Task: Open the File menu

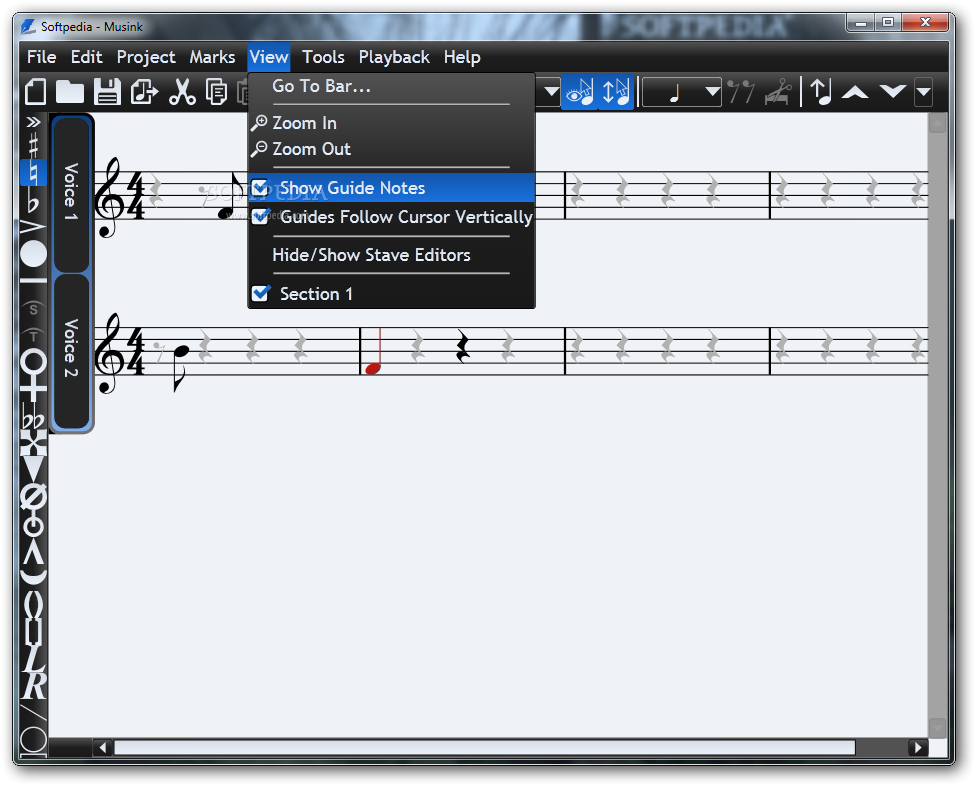Action: (41, 57)
